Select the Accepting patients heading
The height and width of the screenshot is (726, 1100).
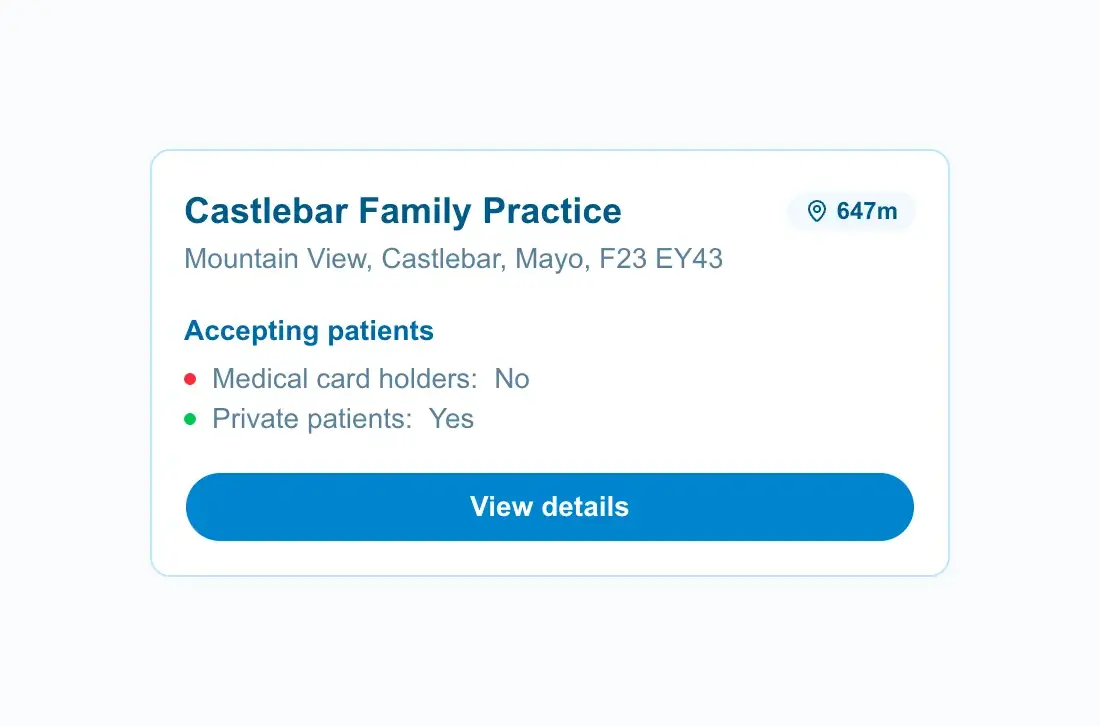point(309,331)
